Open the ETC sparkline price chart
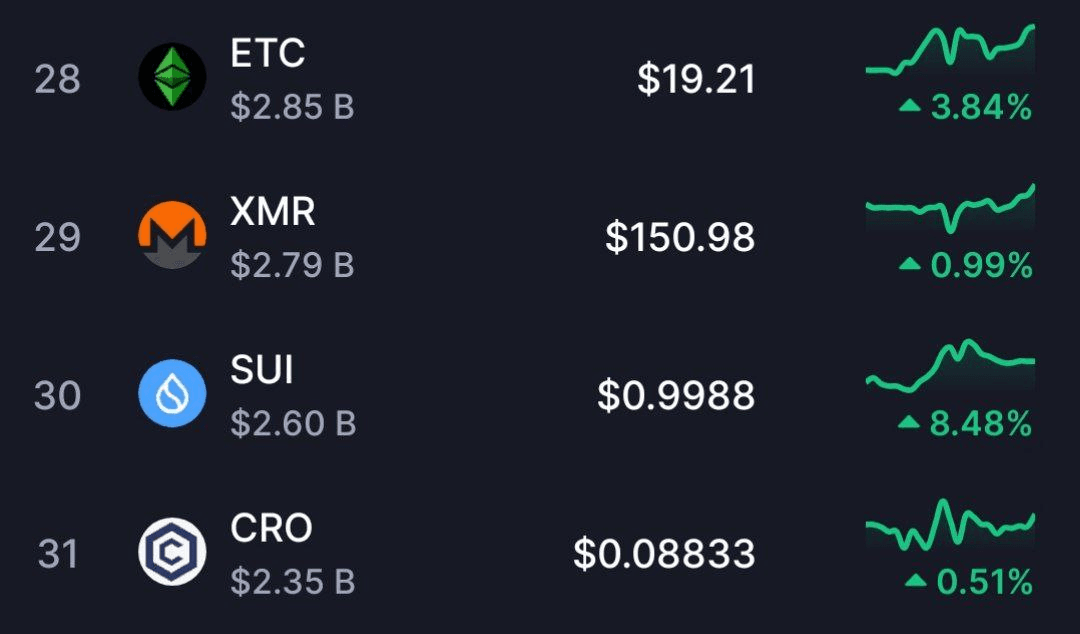Screen dimensions: 1080x634 (951, 49)
